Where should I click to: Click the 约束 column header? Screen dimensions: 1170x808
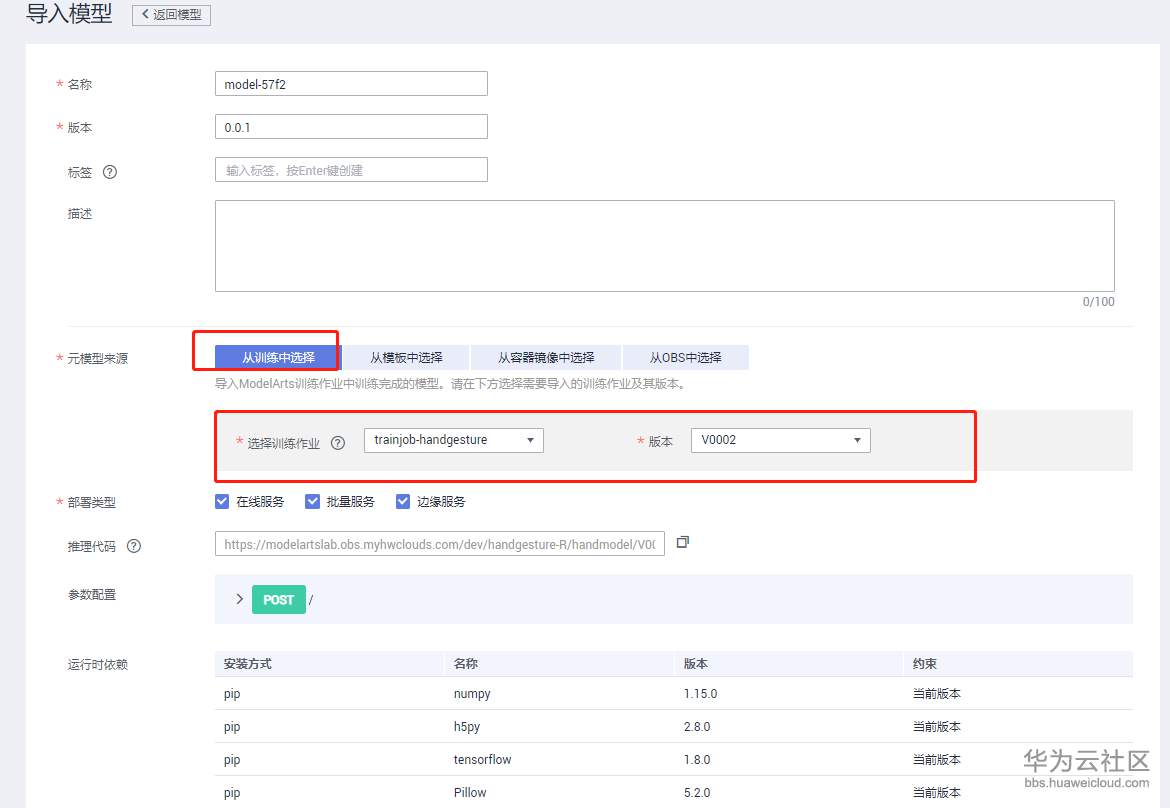coord(925,663)
